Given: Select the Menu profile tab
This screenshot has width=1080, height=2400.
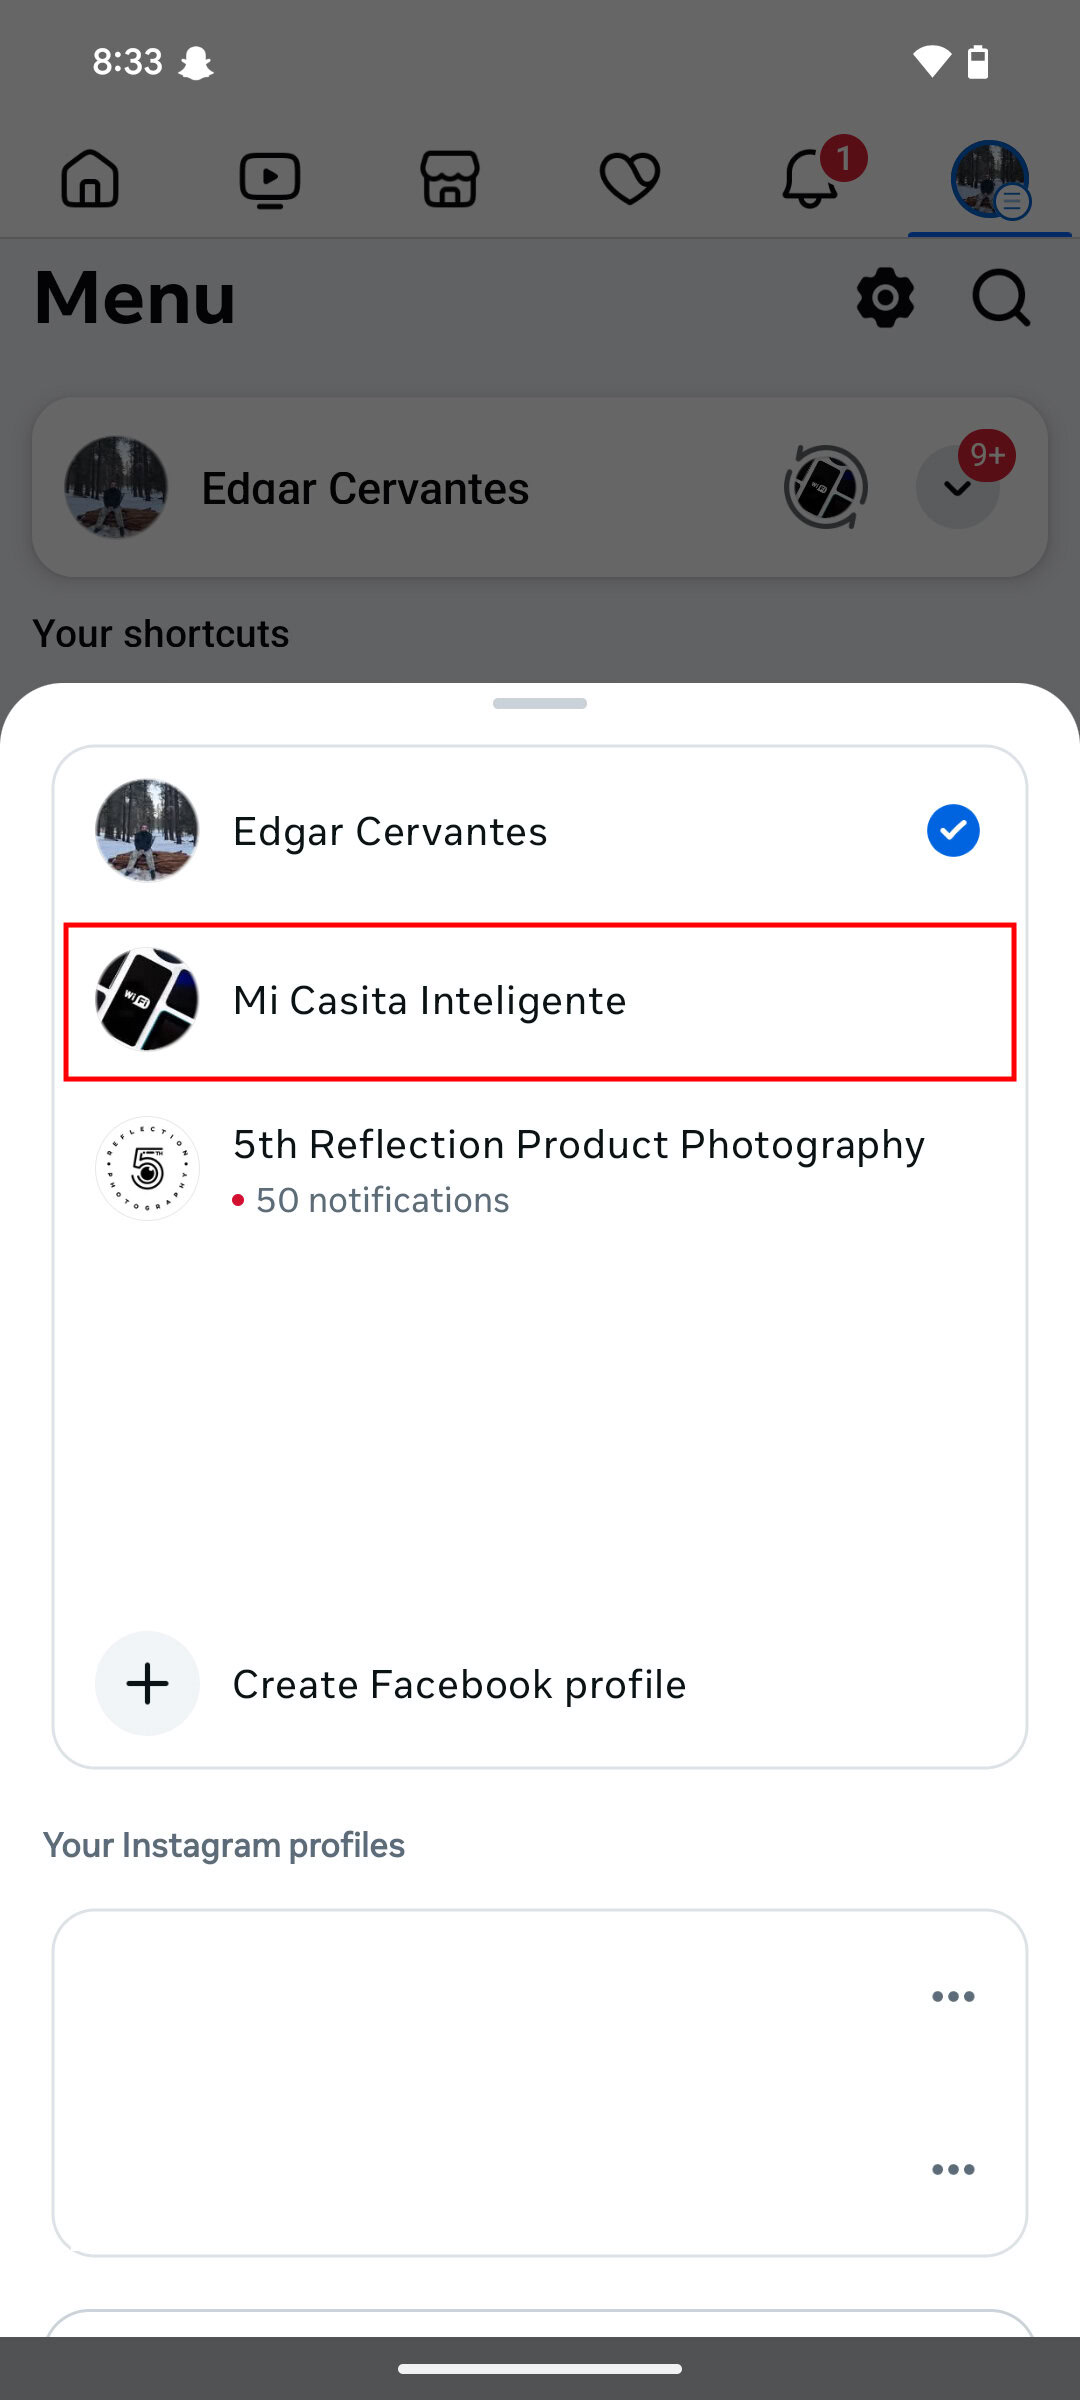Looking at the screenshot, I should 989,180.
